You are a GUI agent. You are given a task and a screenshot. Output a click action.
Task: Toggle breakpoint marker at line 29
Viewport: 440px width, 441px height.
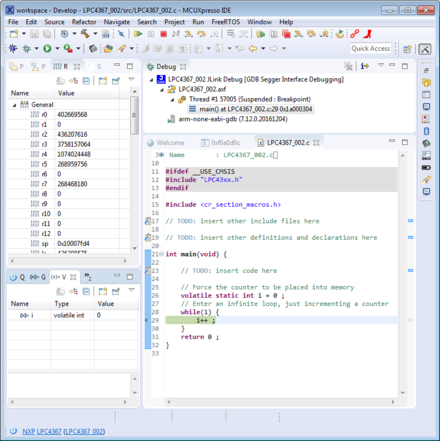tap(147, 320)
